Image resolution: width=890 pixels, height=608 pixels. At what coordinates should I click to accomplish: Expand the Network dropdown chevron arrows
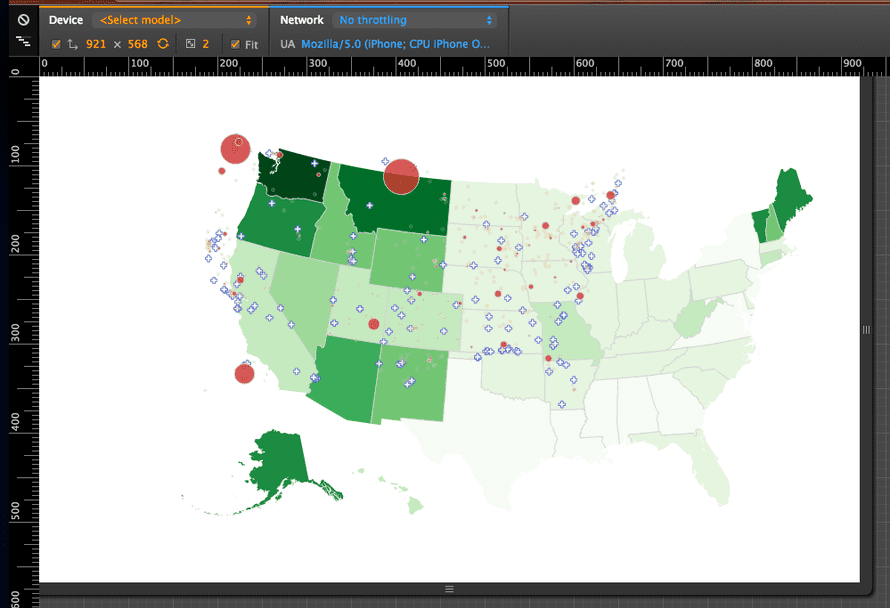[x=489, y=19]
